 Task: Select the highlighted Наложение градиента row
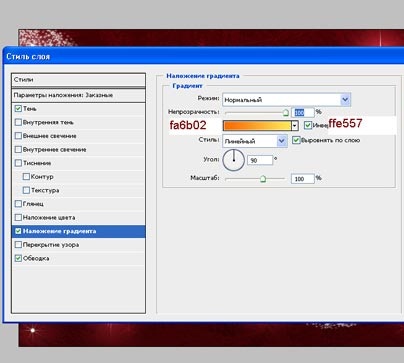[x=79, y=231]
